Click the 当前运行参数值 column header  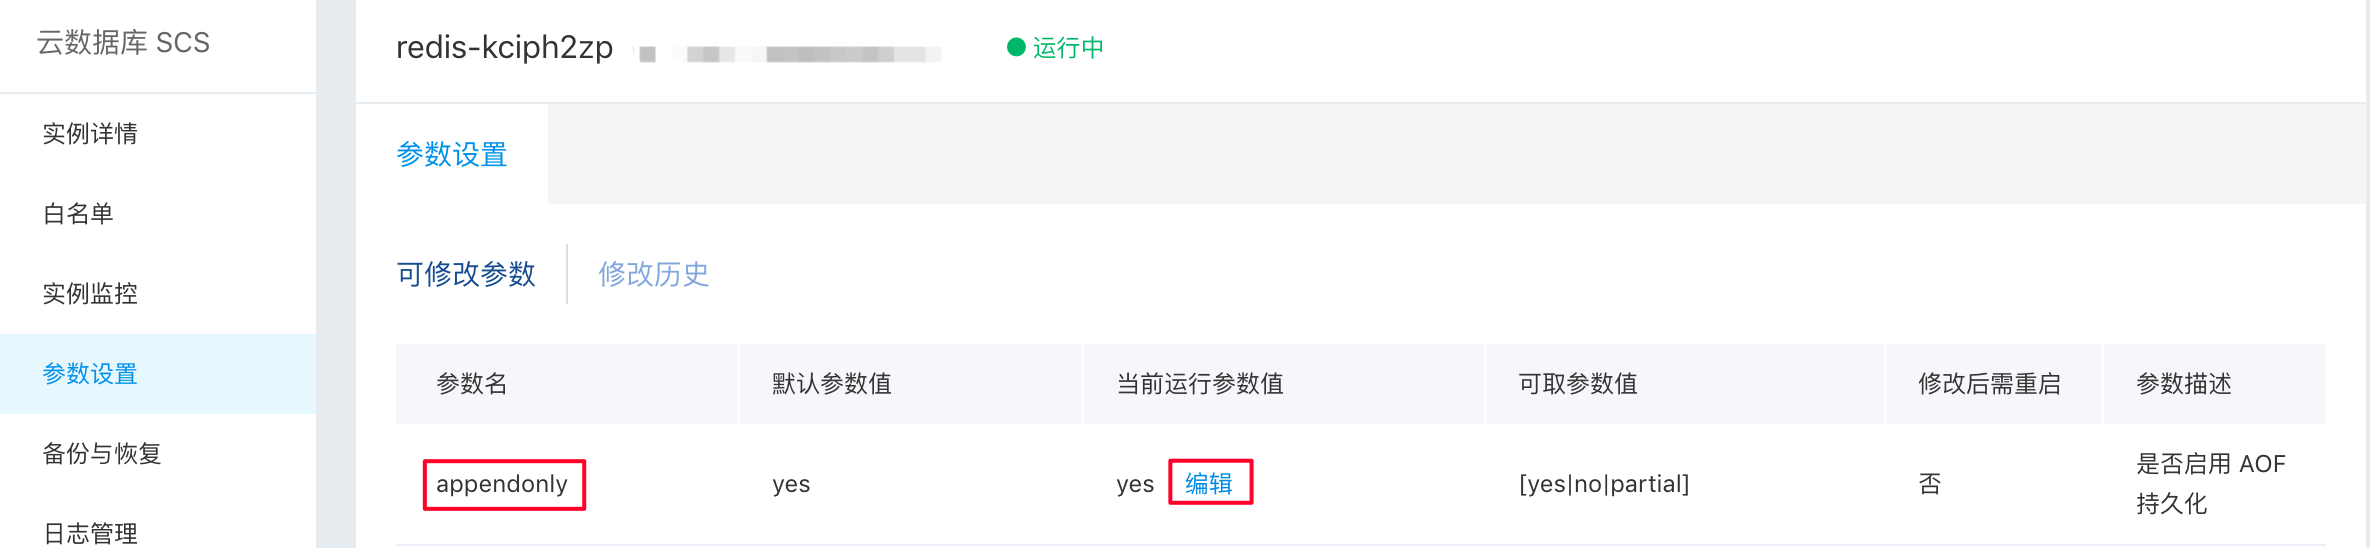click(x=1200, y=384)
